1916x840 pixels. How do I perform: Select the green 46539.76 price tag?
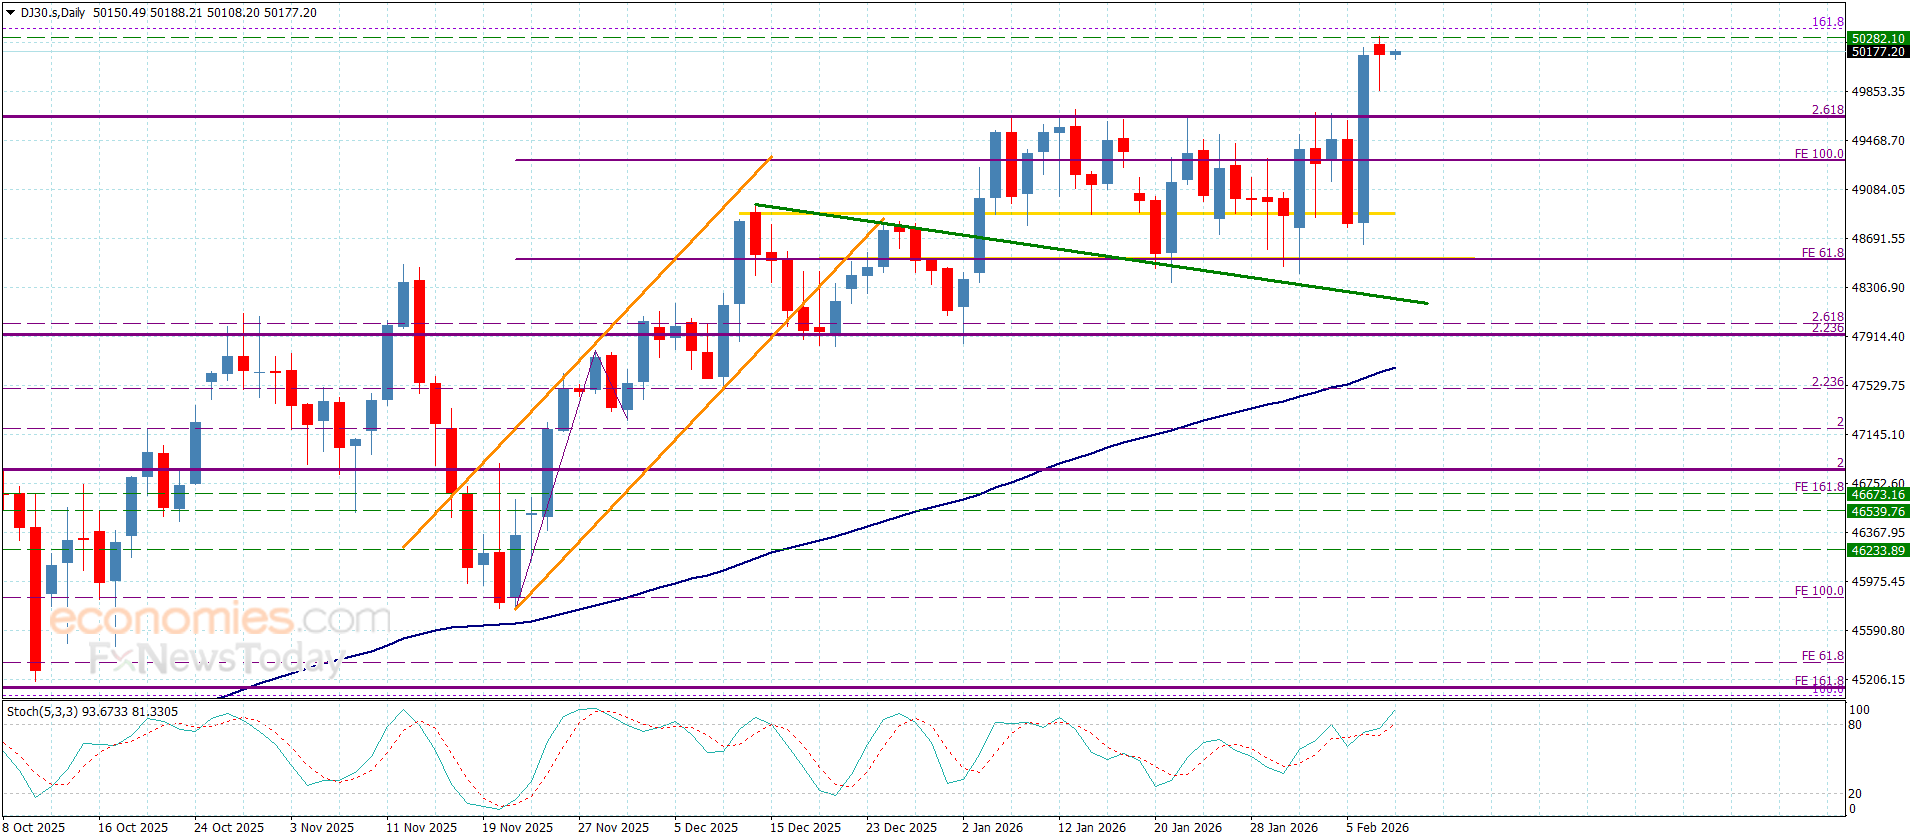click(1878, 512)
